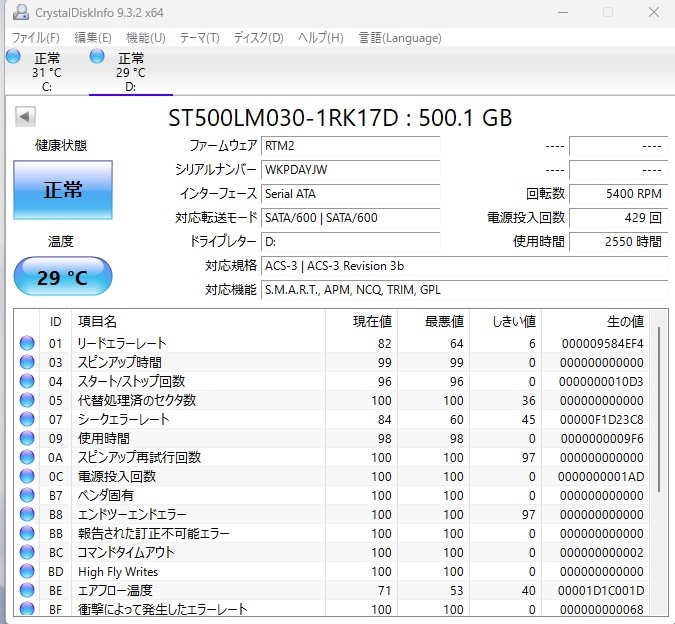Image resolution: width=675 pixels, height=624 pixels.
Task: Select the D: drive tab at 29 °C
Action: 131,71
